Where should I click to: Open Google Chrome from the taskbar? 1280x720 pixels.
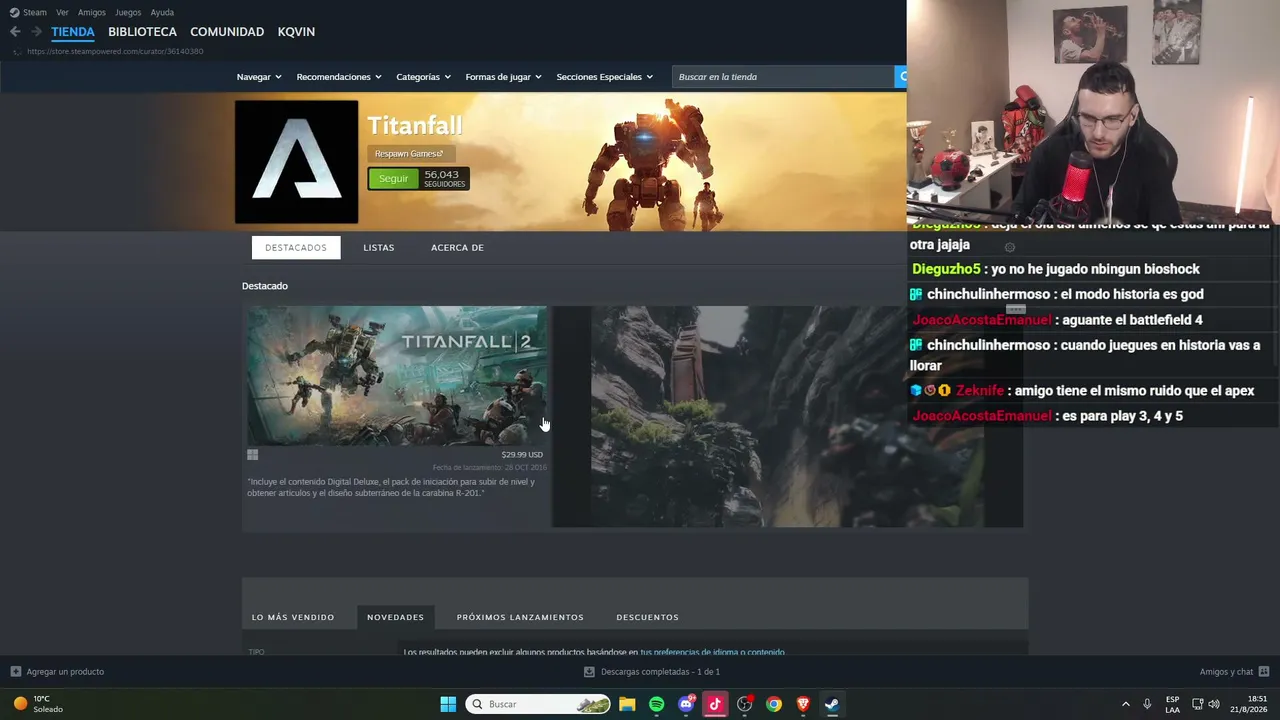click(774, 704)
